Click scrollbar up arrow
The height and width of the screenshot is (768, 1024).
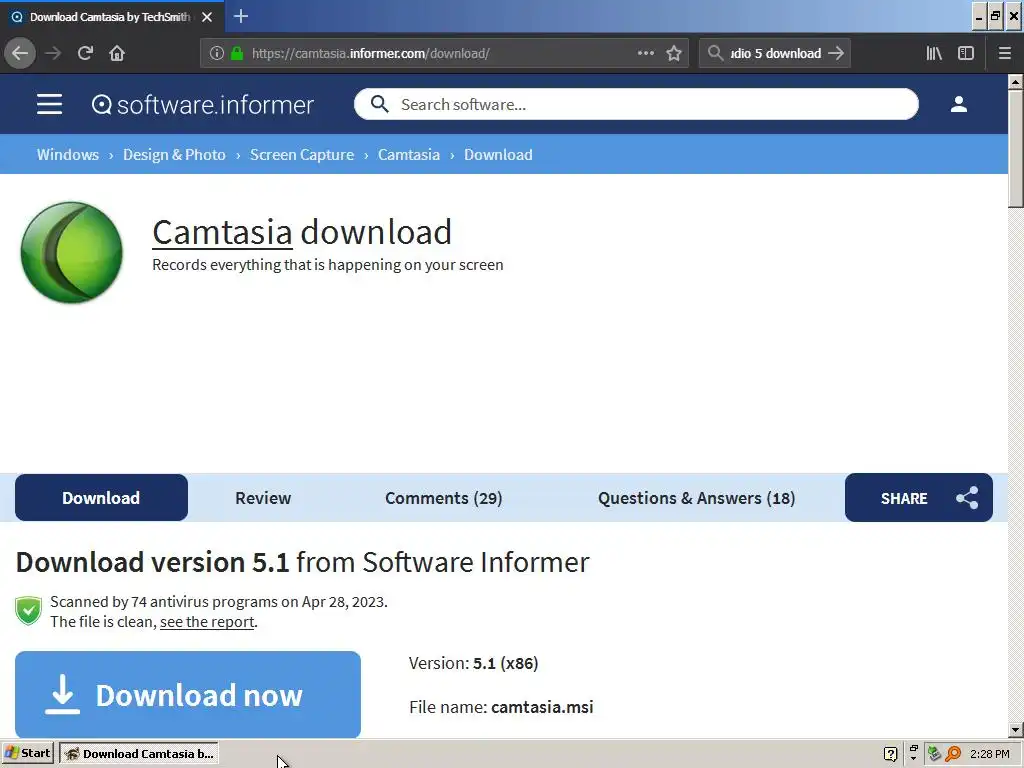pos(1015,82)
